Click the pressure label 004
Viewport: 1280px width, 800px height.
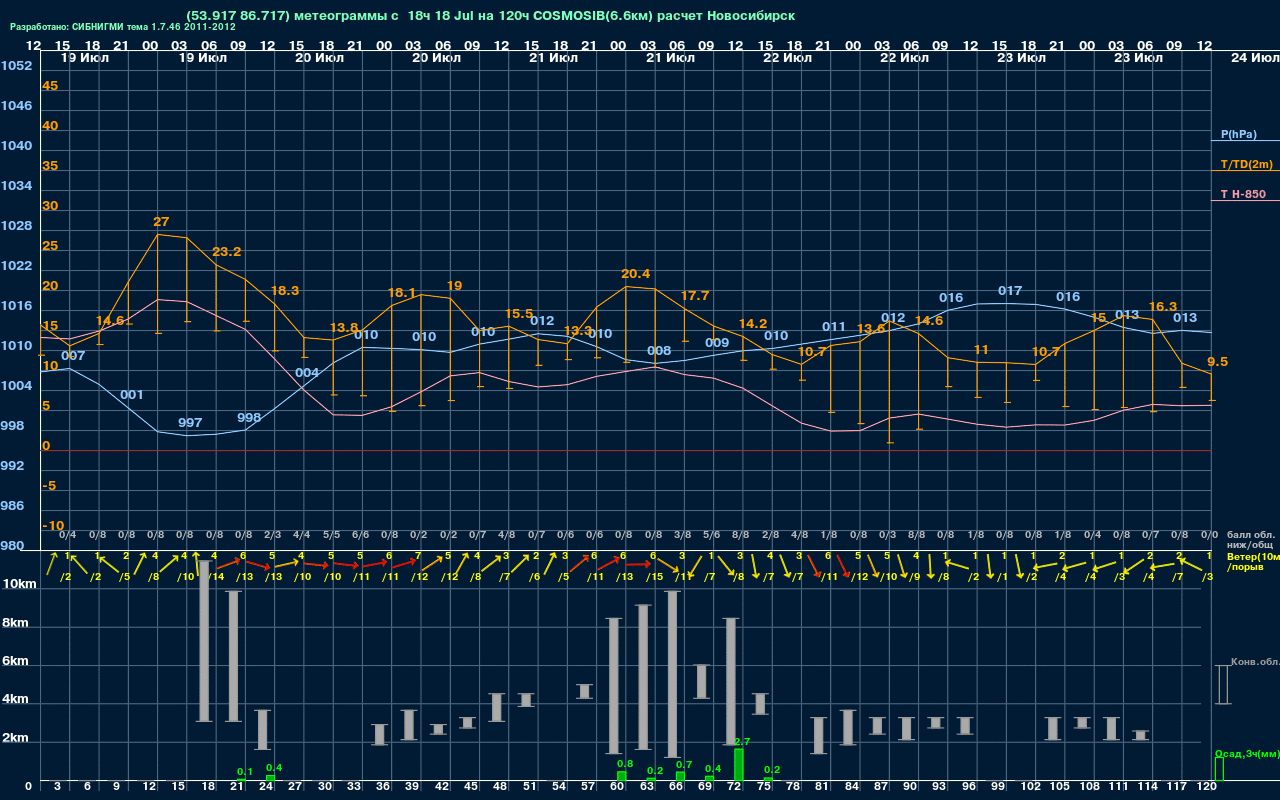[307, 373]
